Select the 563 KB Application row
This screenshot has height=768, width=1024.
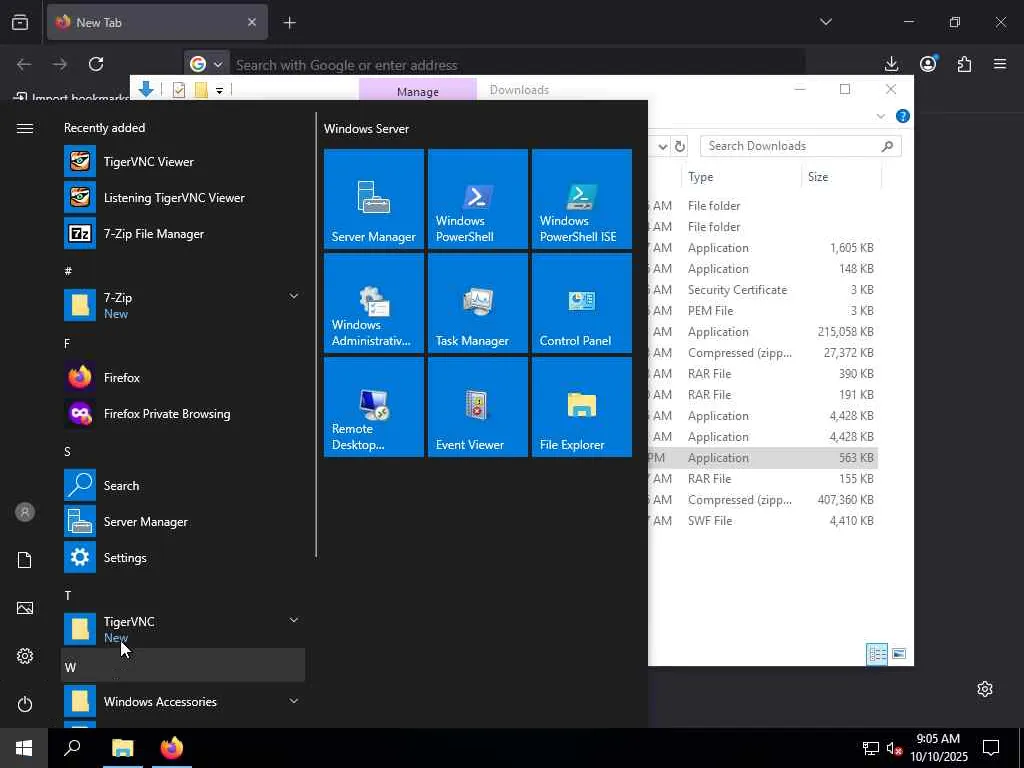(x=763, y=458)
